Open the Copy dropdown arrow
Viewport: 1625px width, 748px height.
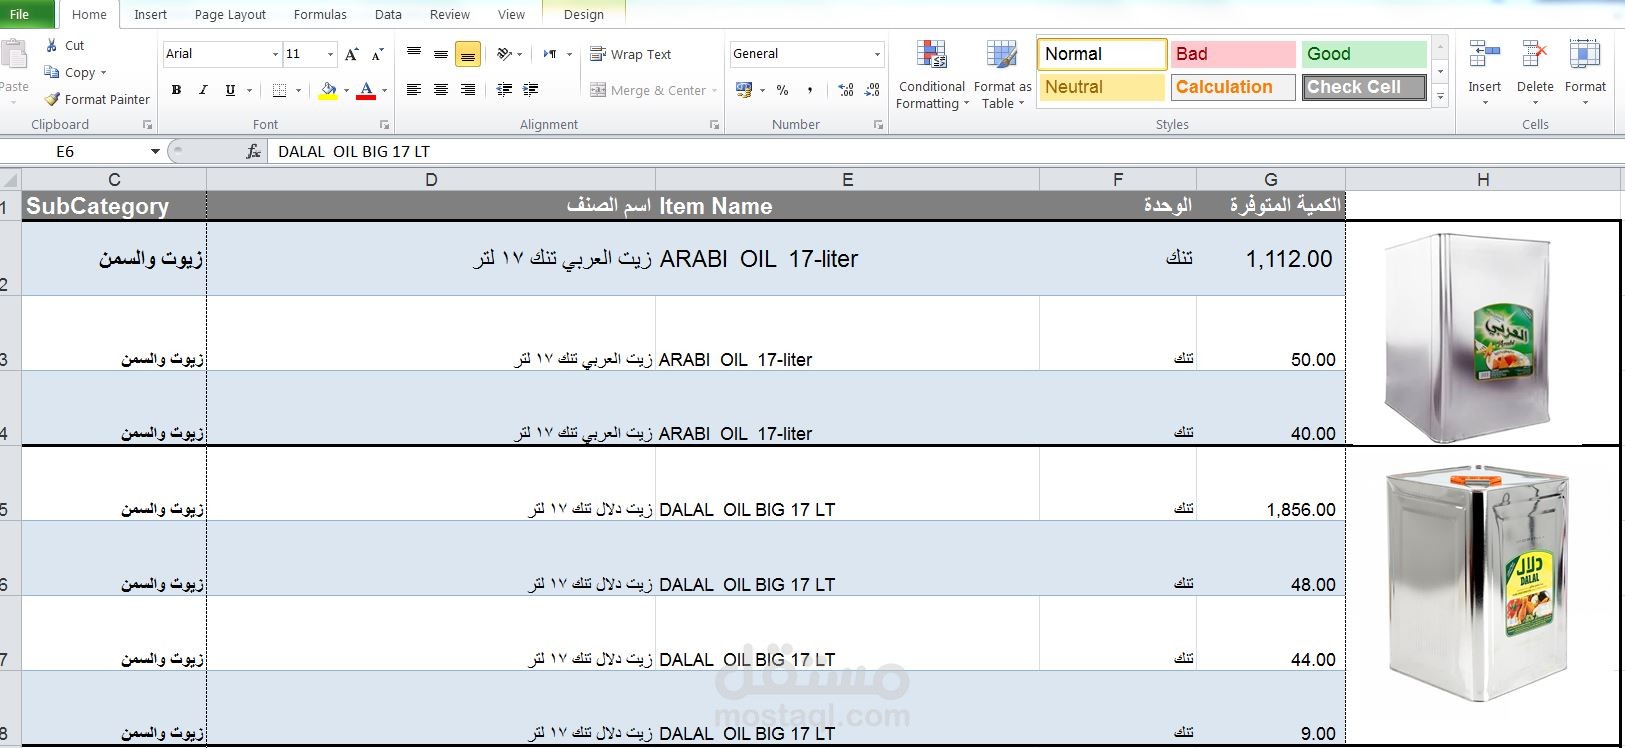pyautogui.click(x=103, y=72)
